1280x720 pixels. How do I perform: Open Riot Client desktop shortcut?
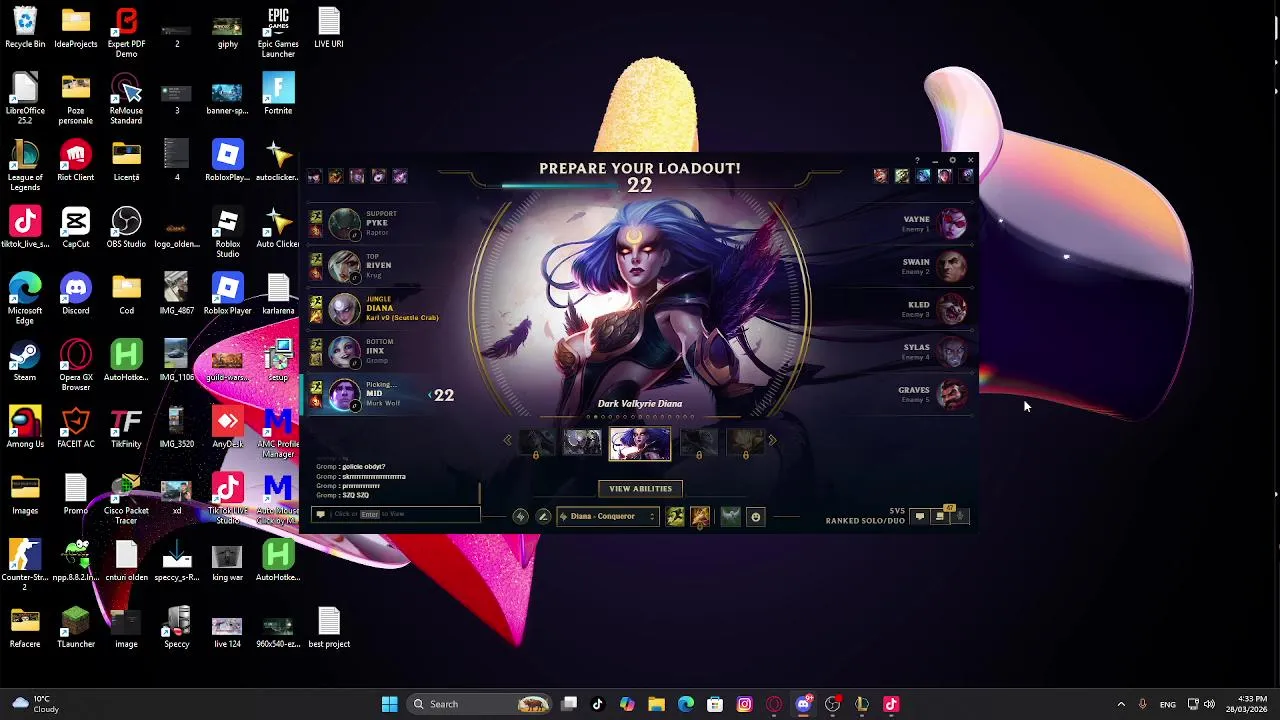76,162
